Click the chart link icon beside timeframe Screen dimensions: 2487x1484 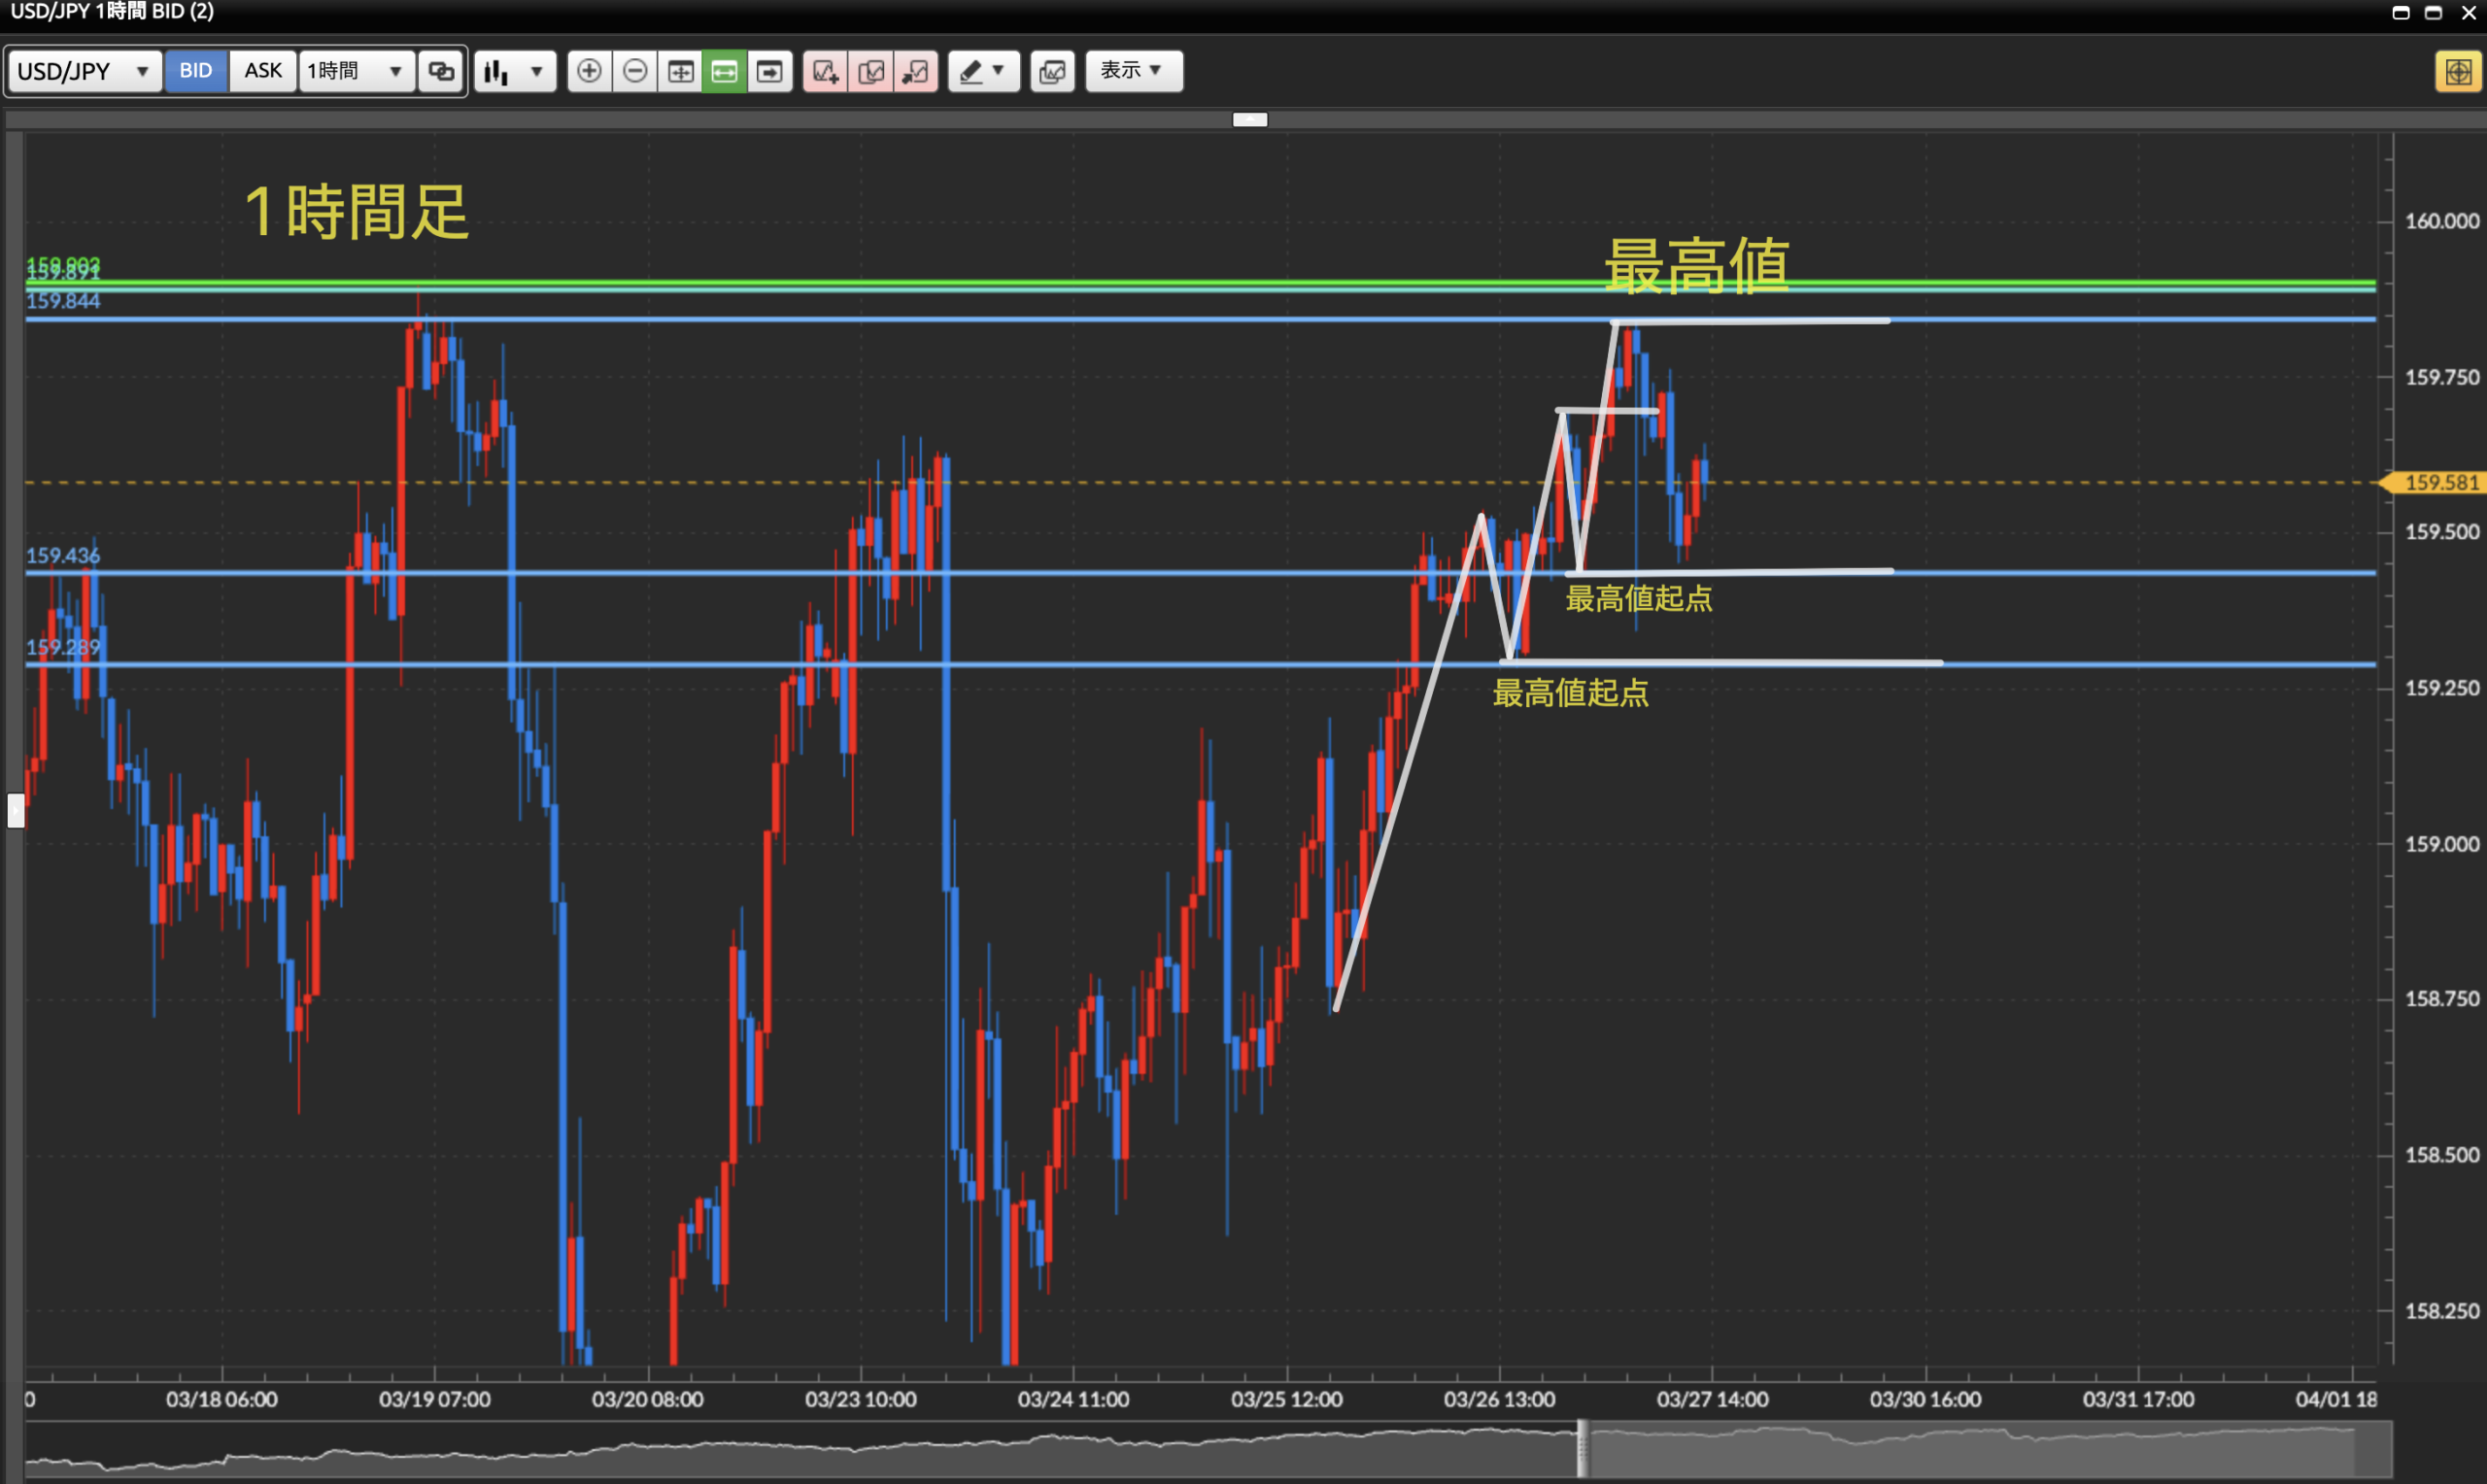coord(441,71)
